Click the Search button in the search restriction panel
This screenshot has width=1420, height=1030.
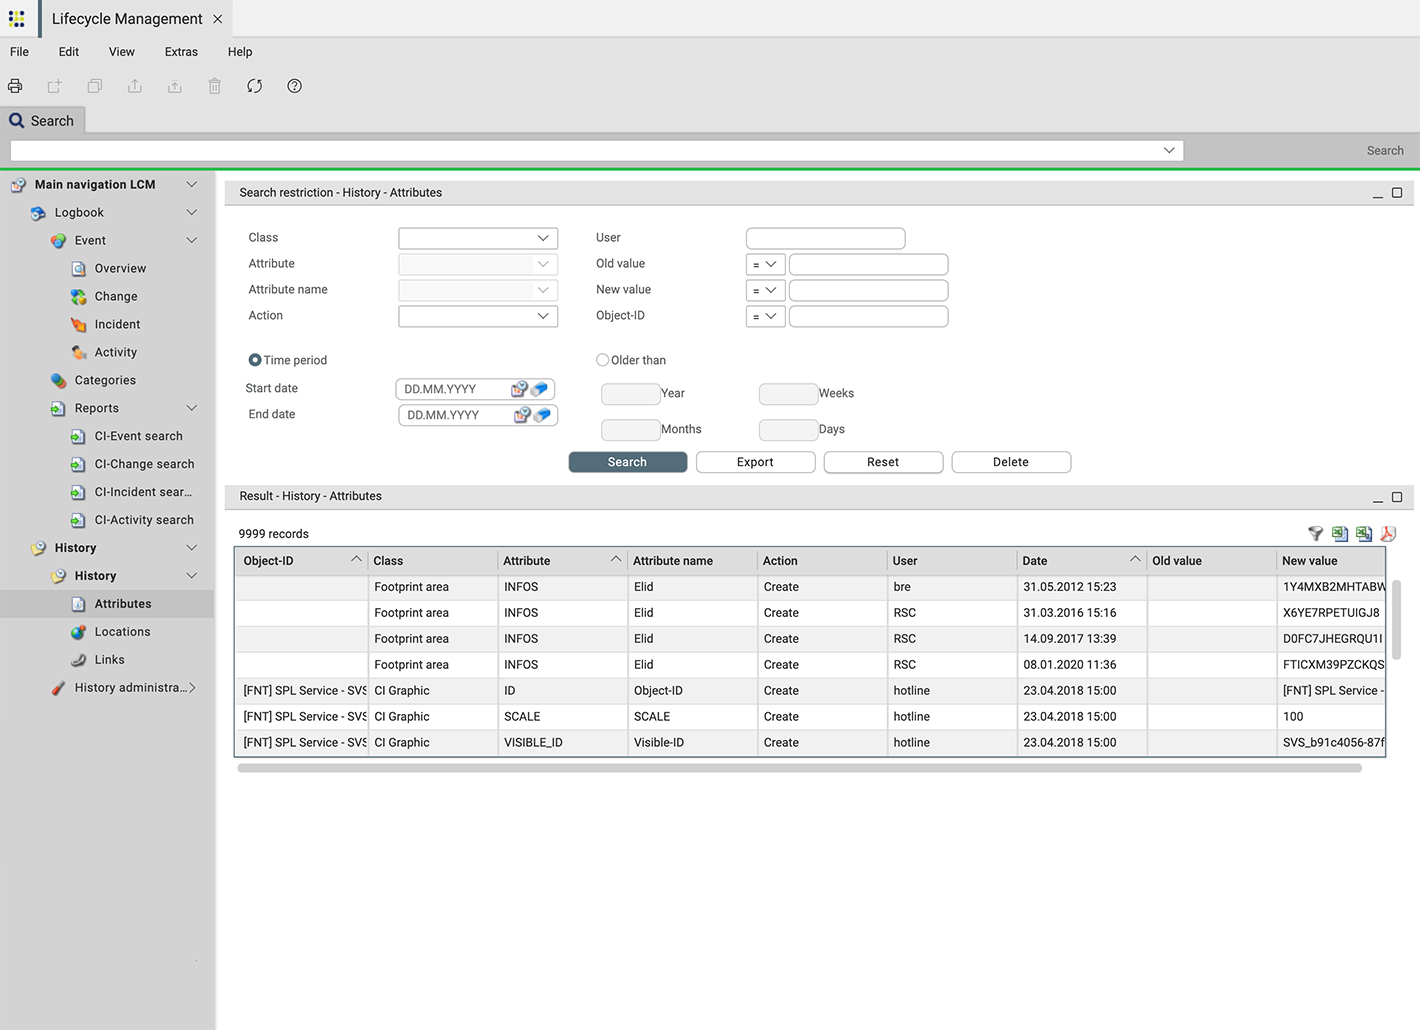627,461
